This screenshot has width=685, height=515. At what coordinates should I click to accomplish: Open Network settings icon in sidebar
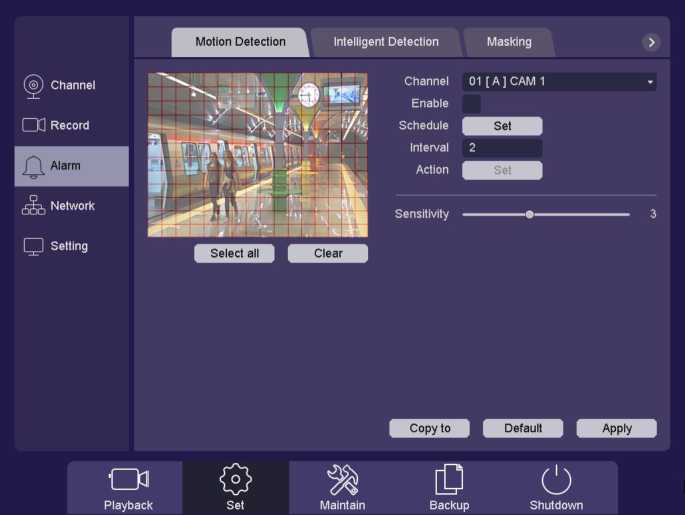tap(34, 206)
